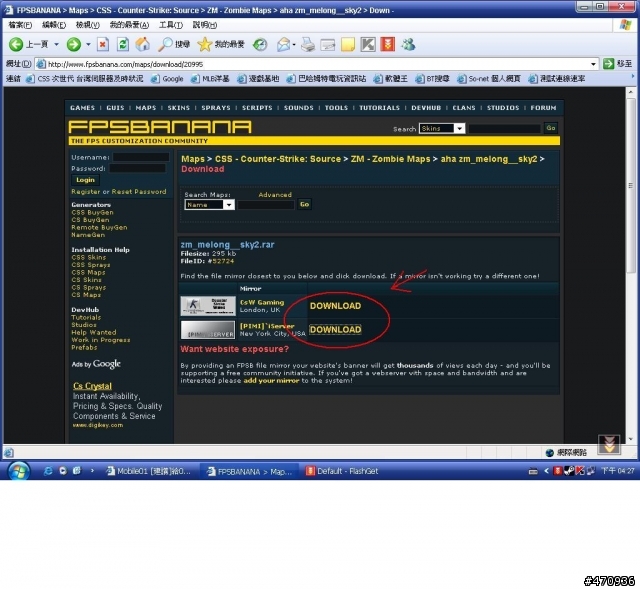Go to the home page icon

click(142, 44)
